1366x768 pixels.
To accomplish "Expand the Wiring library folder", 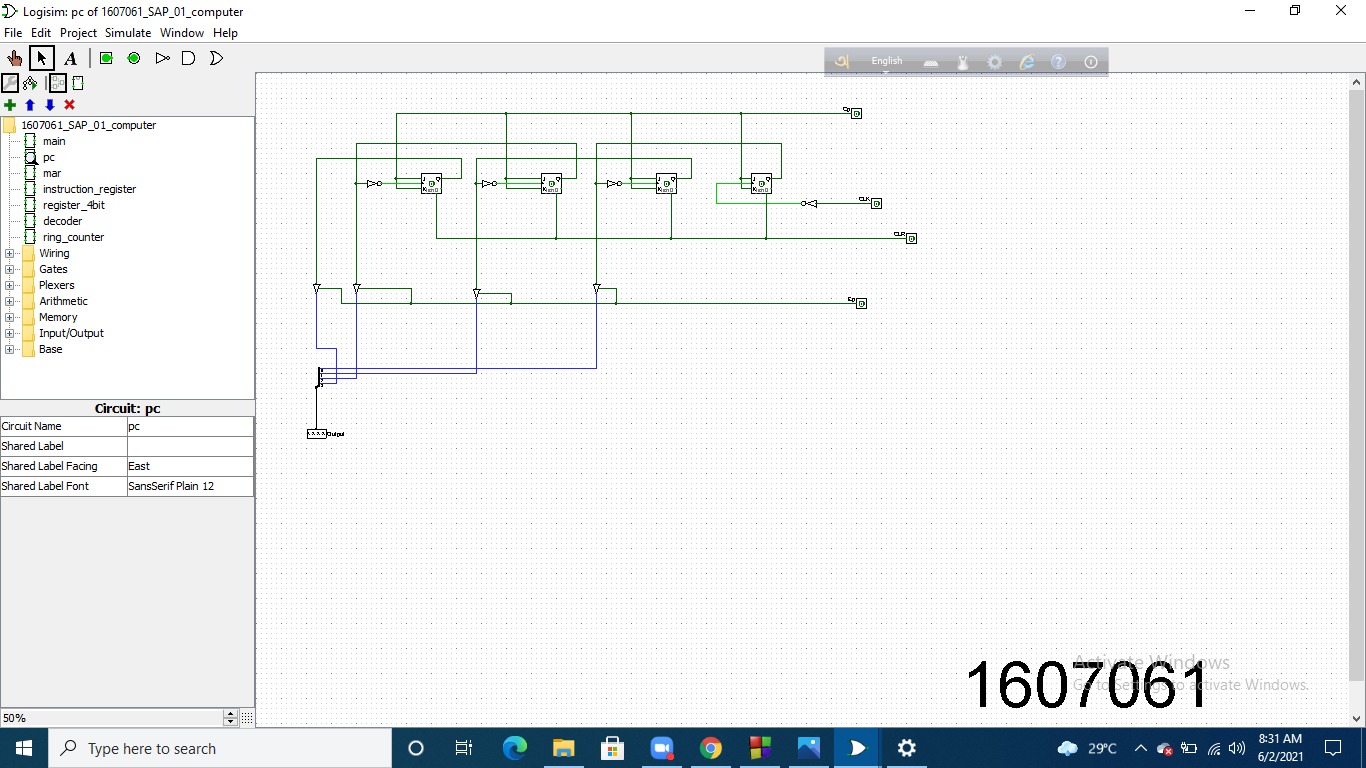I will [8, 253].
